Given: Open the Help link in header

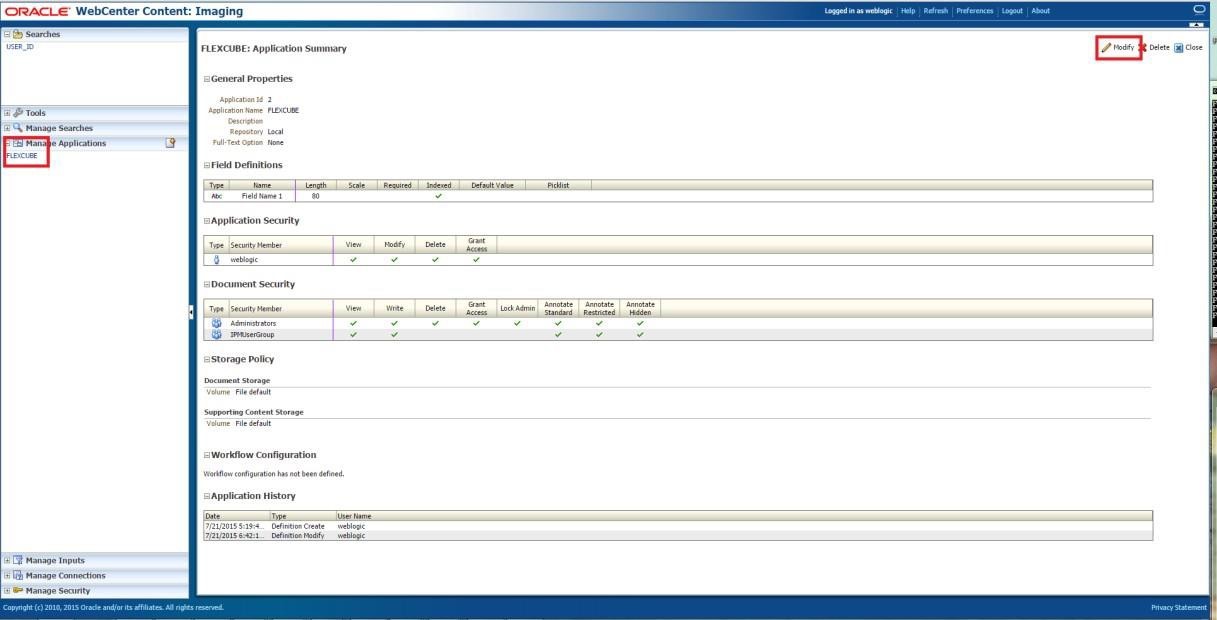Looking at the screenshot, I should (908, 11).
